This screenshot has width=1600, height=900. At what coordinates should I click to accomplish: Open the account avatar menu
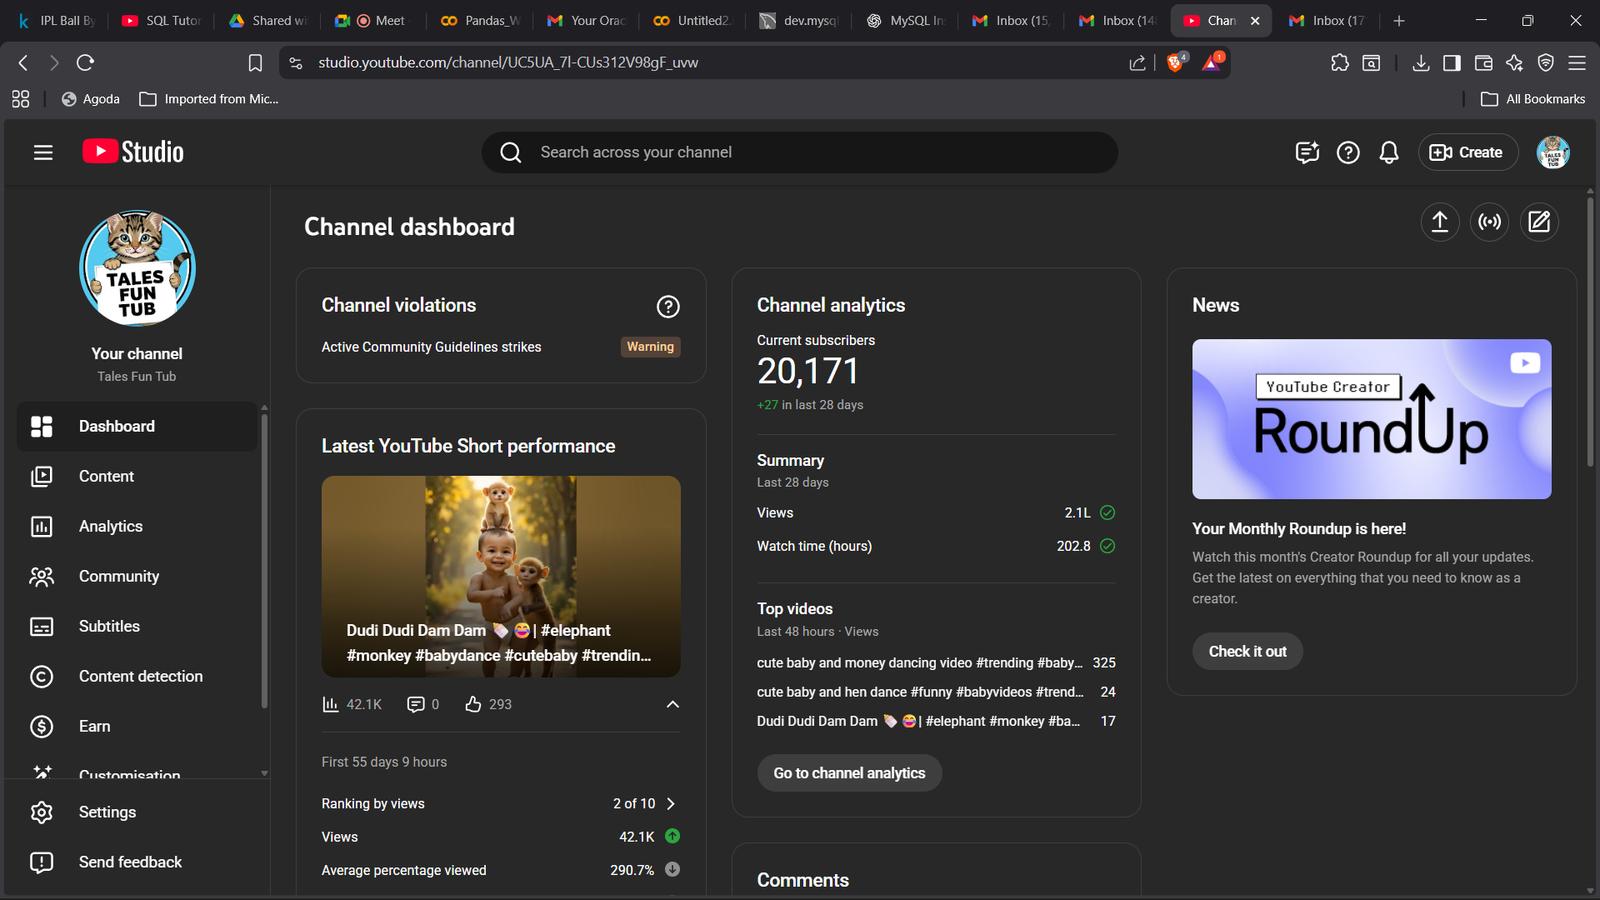tap(1553, 152)
